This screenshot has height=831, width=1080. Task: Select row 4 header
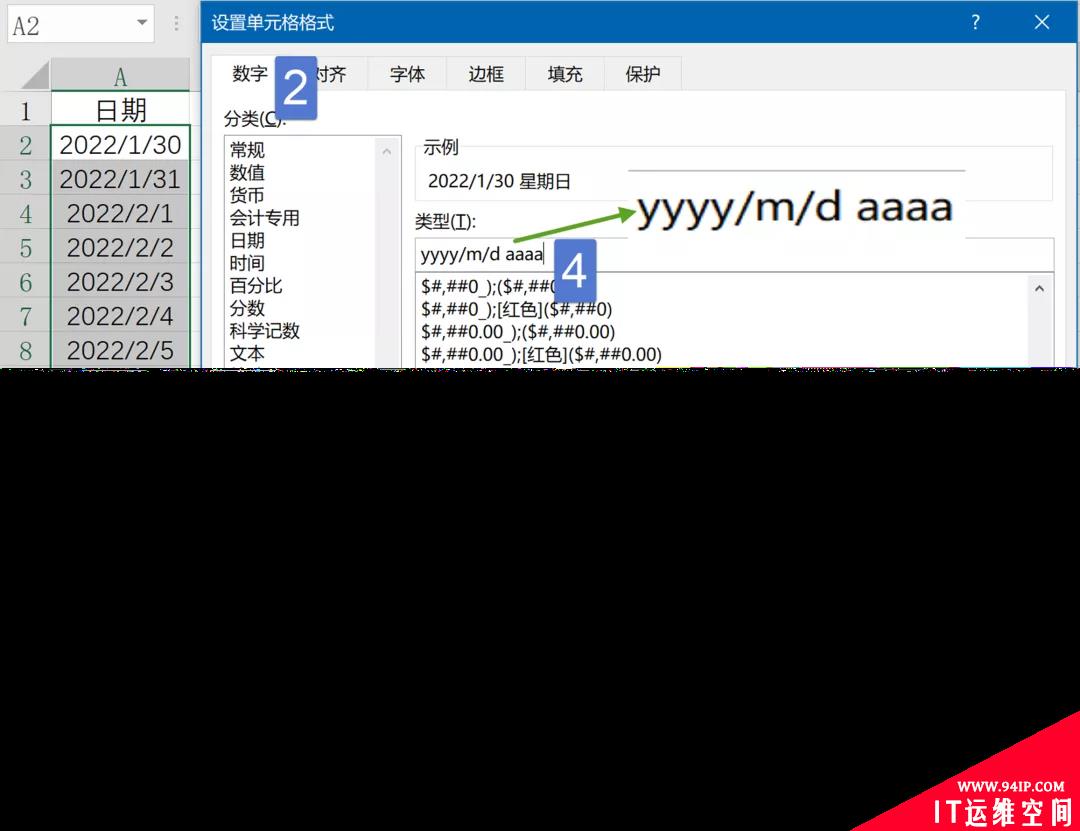click(x=25, y=214)
